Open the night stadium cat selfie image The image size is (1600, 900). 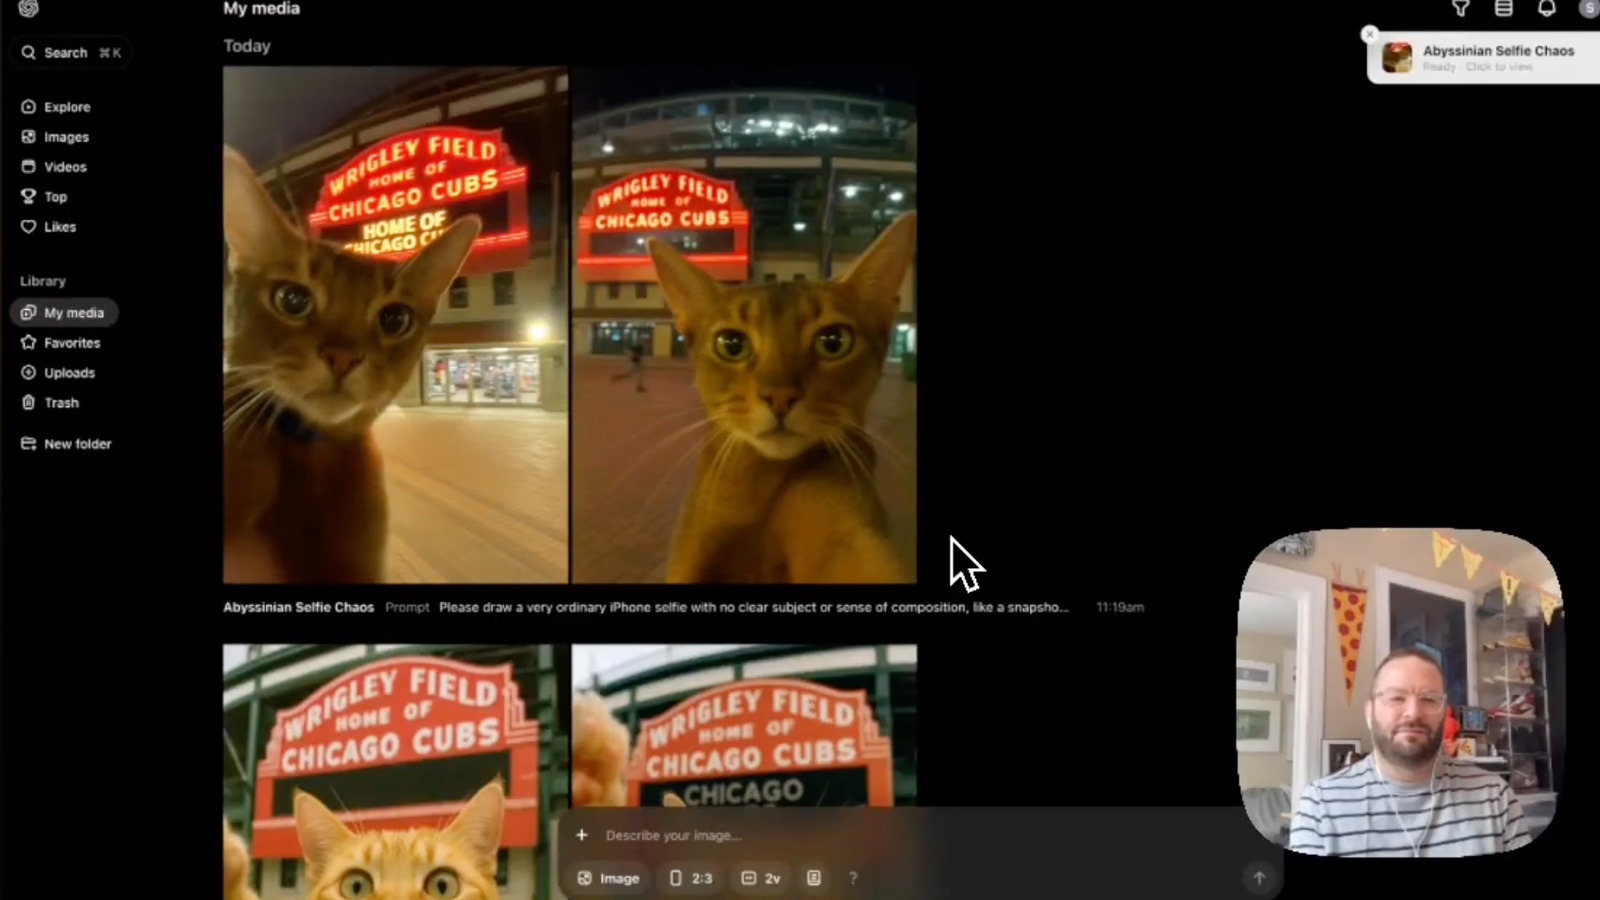click(744, 325)
